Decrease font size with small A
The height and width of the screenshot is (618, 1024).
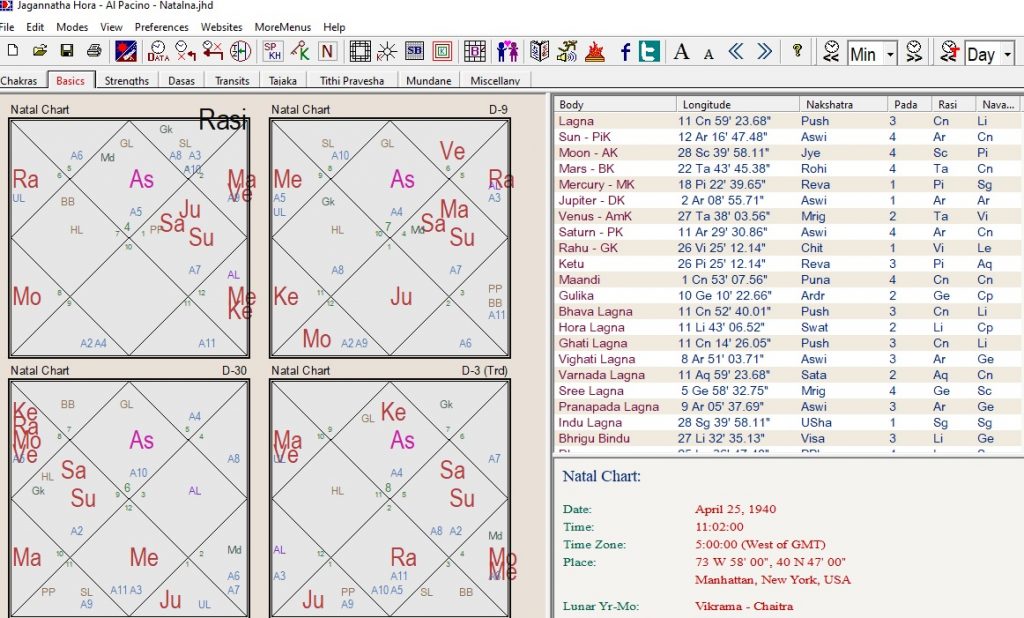(x=709, y=54)
